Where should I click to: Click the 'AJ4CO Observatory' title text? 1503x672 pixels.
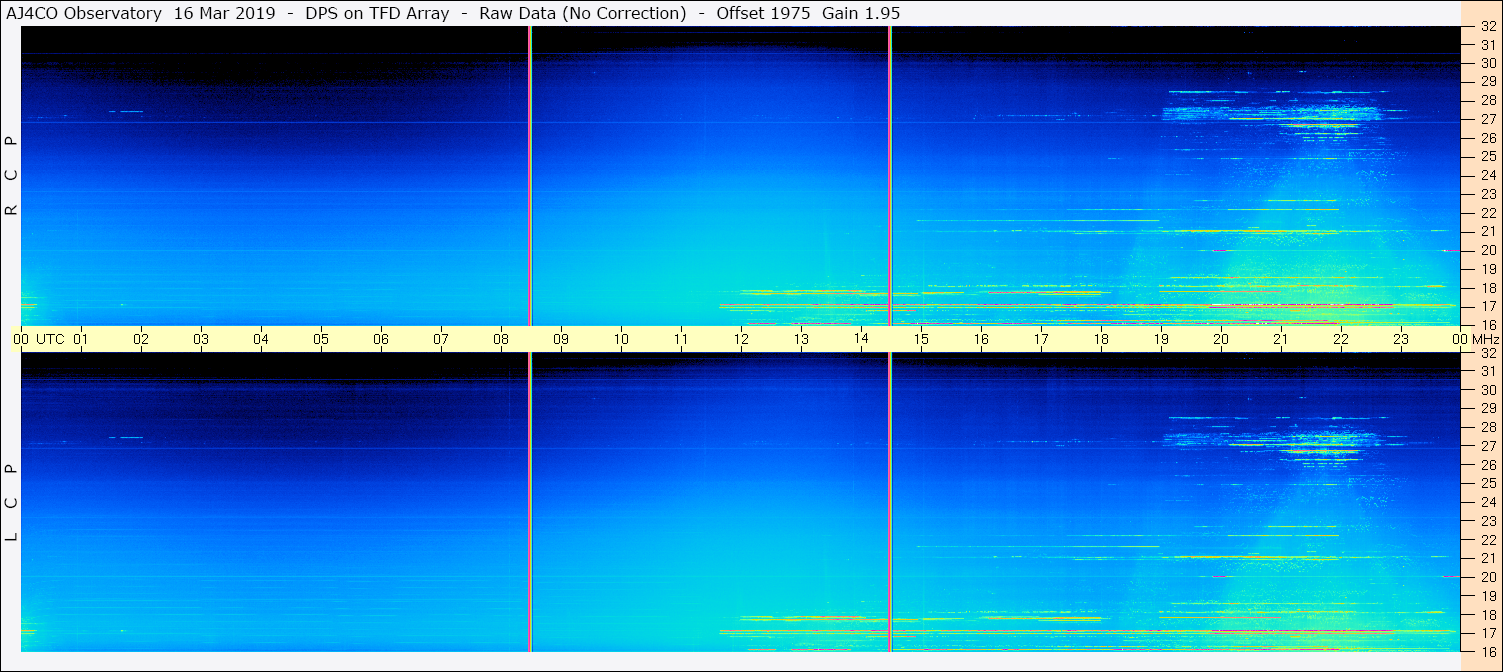(x=84, y=13)
